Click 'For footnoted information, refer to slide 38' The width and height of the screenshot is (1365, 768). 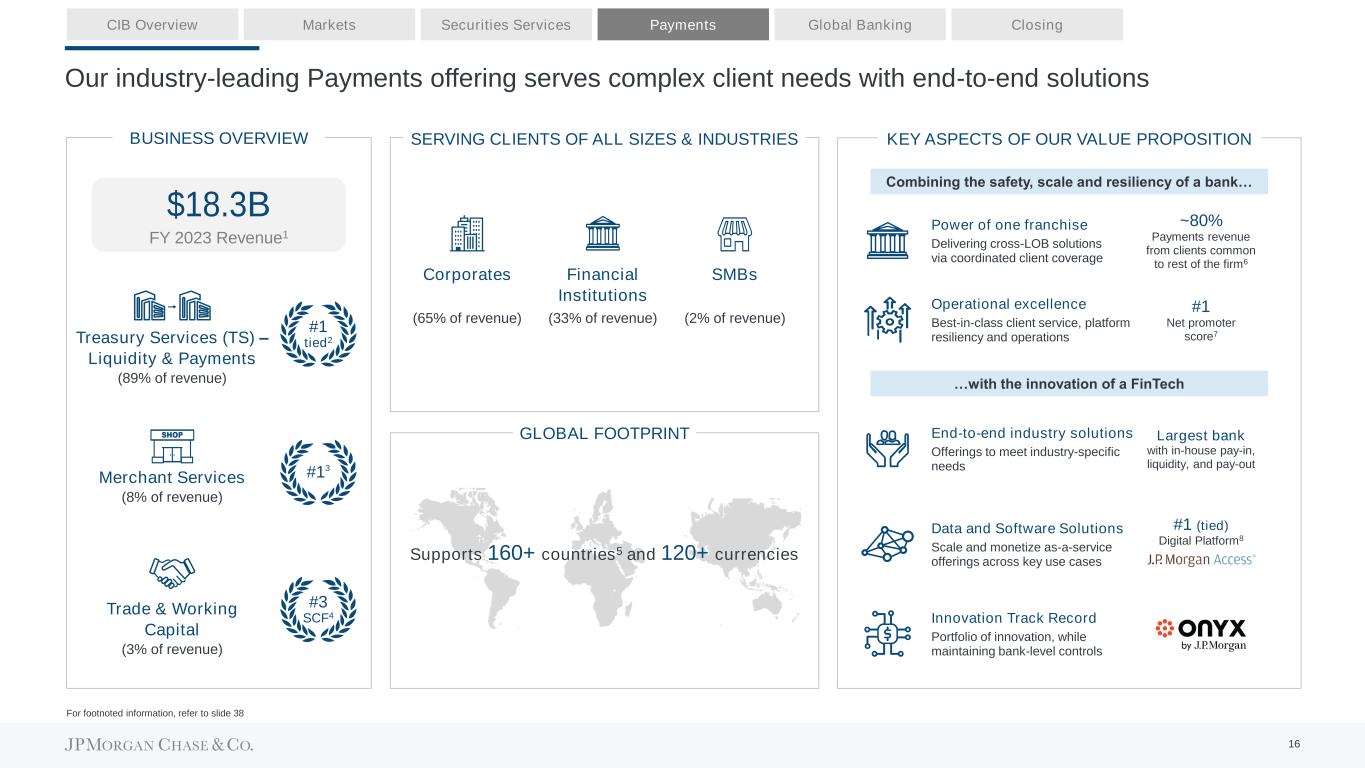[155, 713]
